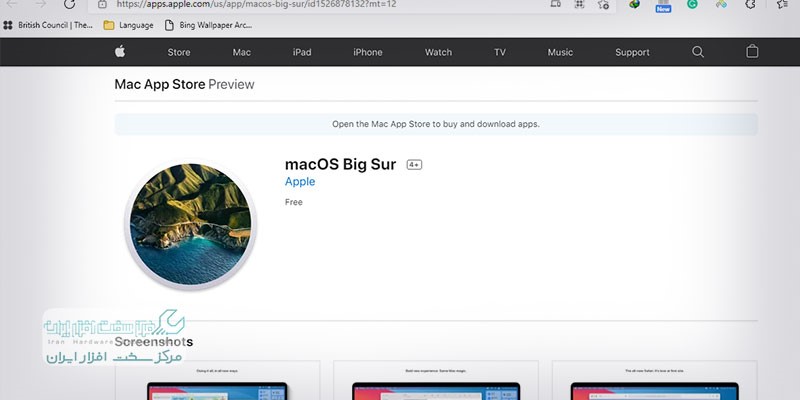
Task: Open the send-to-devices icon in address bar
Action: point(556,4)
